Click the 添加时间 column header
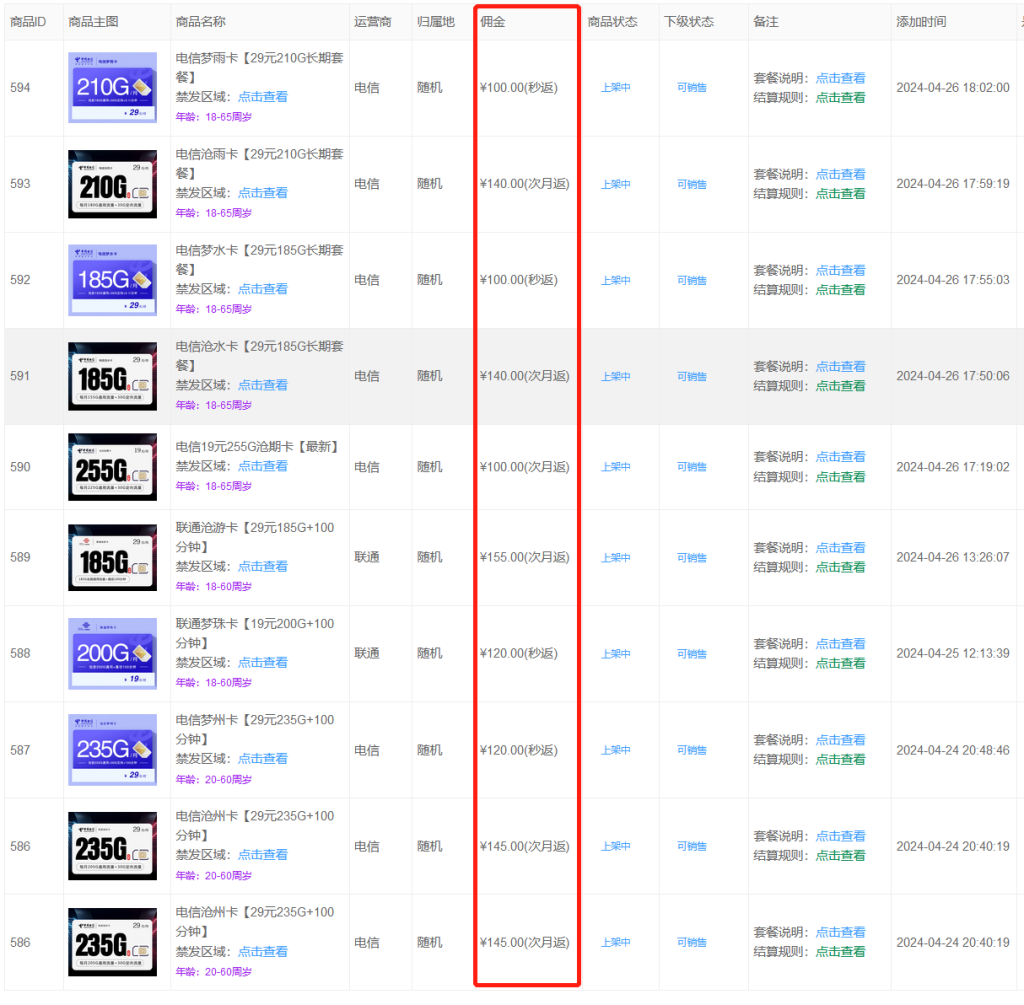Screen dimensions: 1024x1005 (921, 22)
